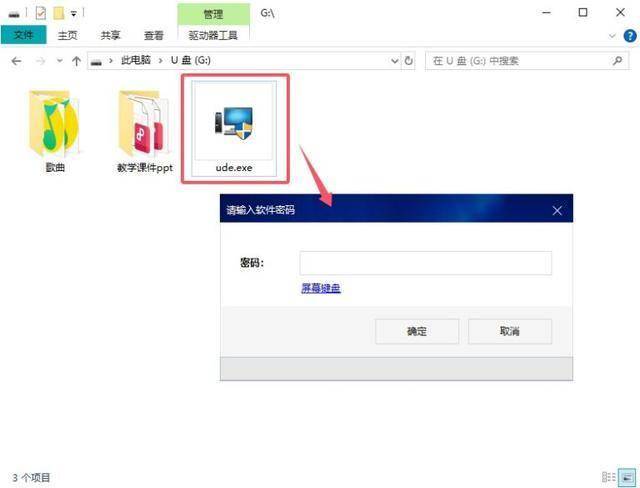Expand the chevron after 此电脑 in the path
Viewport: 640px width, 488px height.
point(160,61)
